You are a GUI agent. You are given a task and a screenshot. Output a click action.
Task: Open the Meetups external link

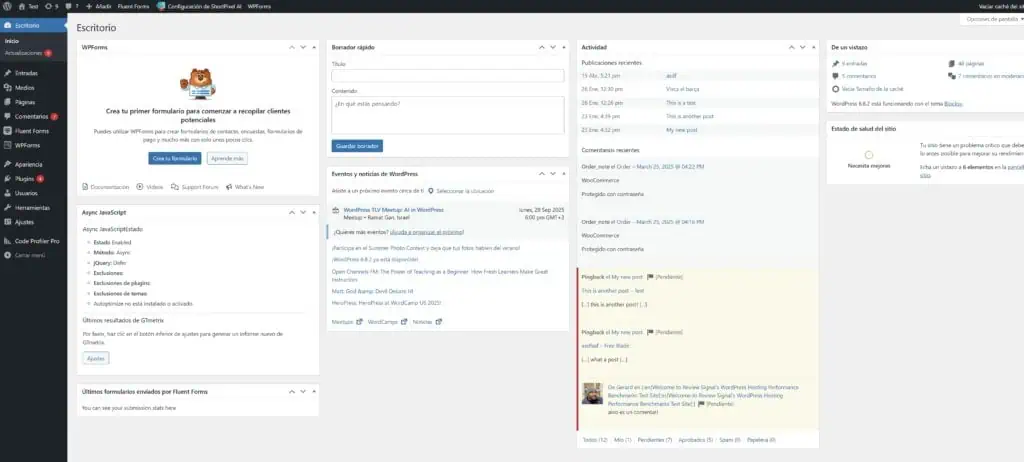pos(347,322)
